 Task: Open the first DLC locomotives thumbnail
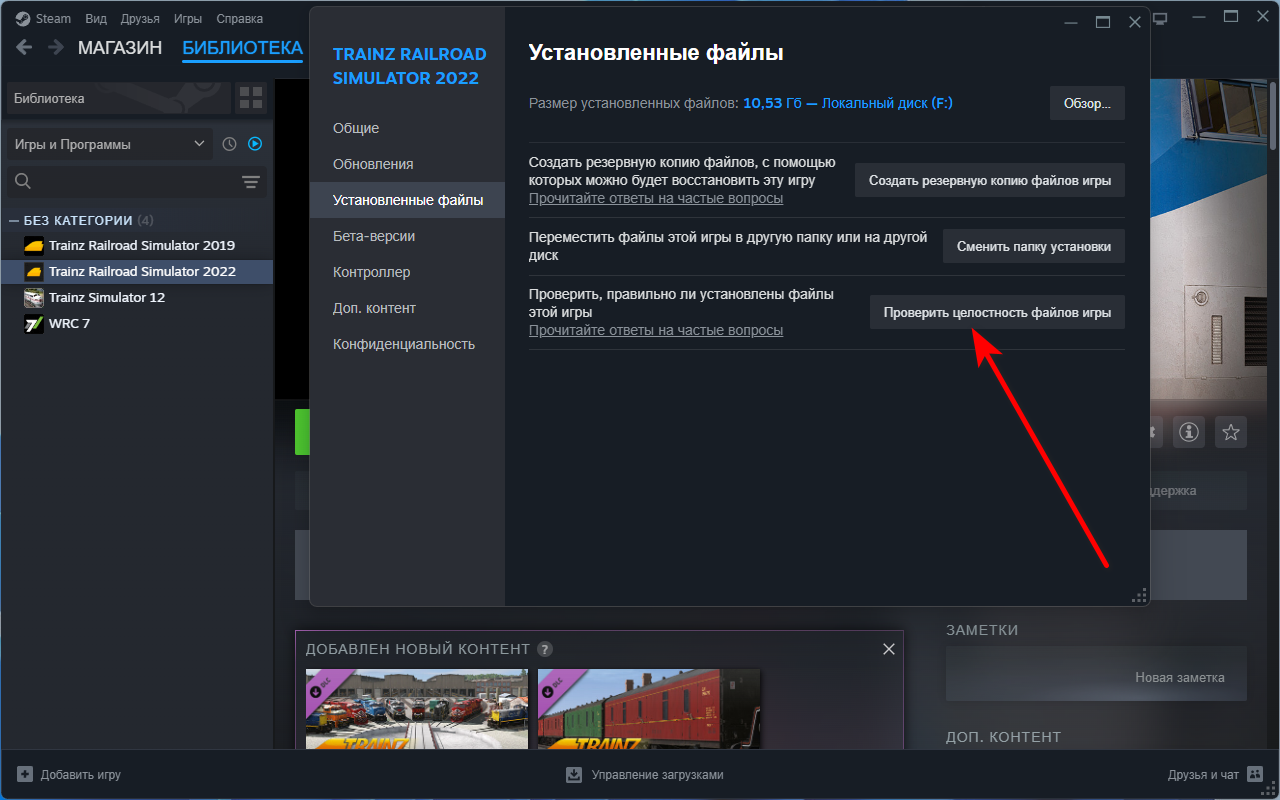pos(416,709)
